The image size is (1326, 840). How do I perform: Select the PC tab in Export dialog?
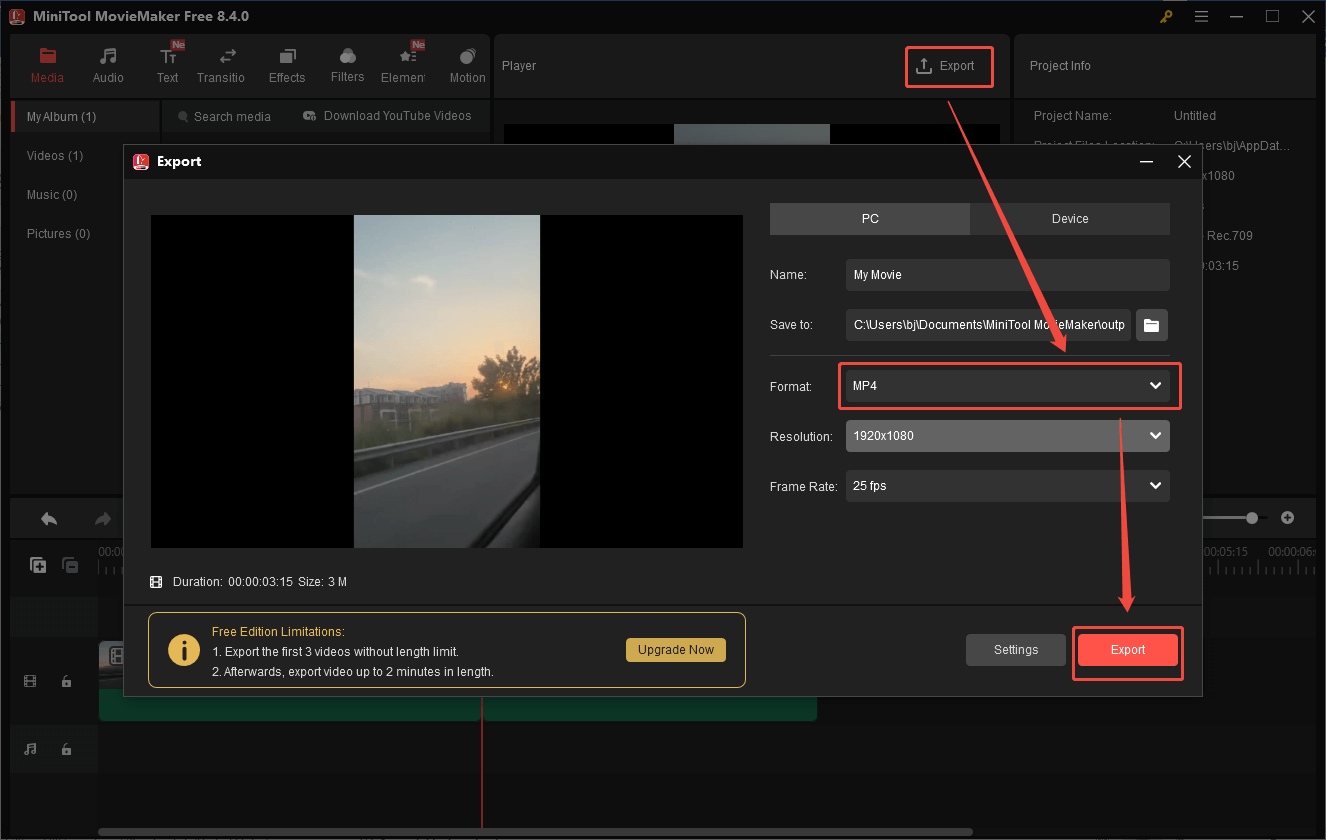point(869,218)
